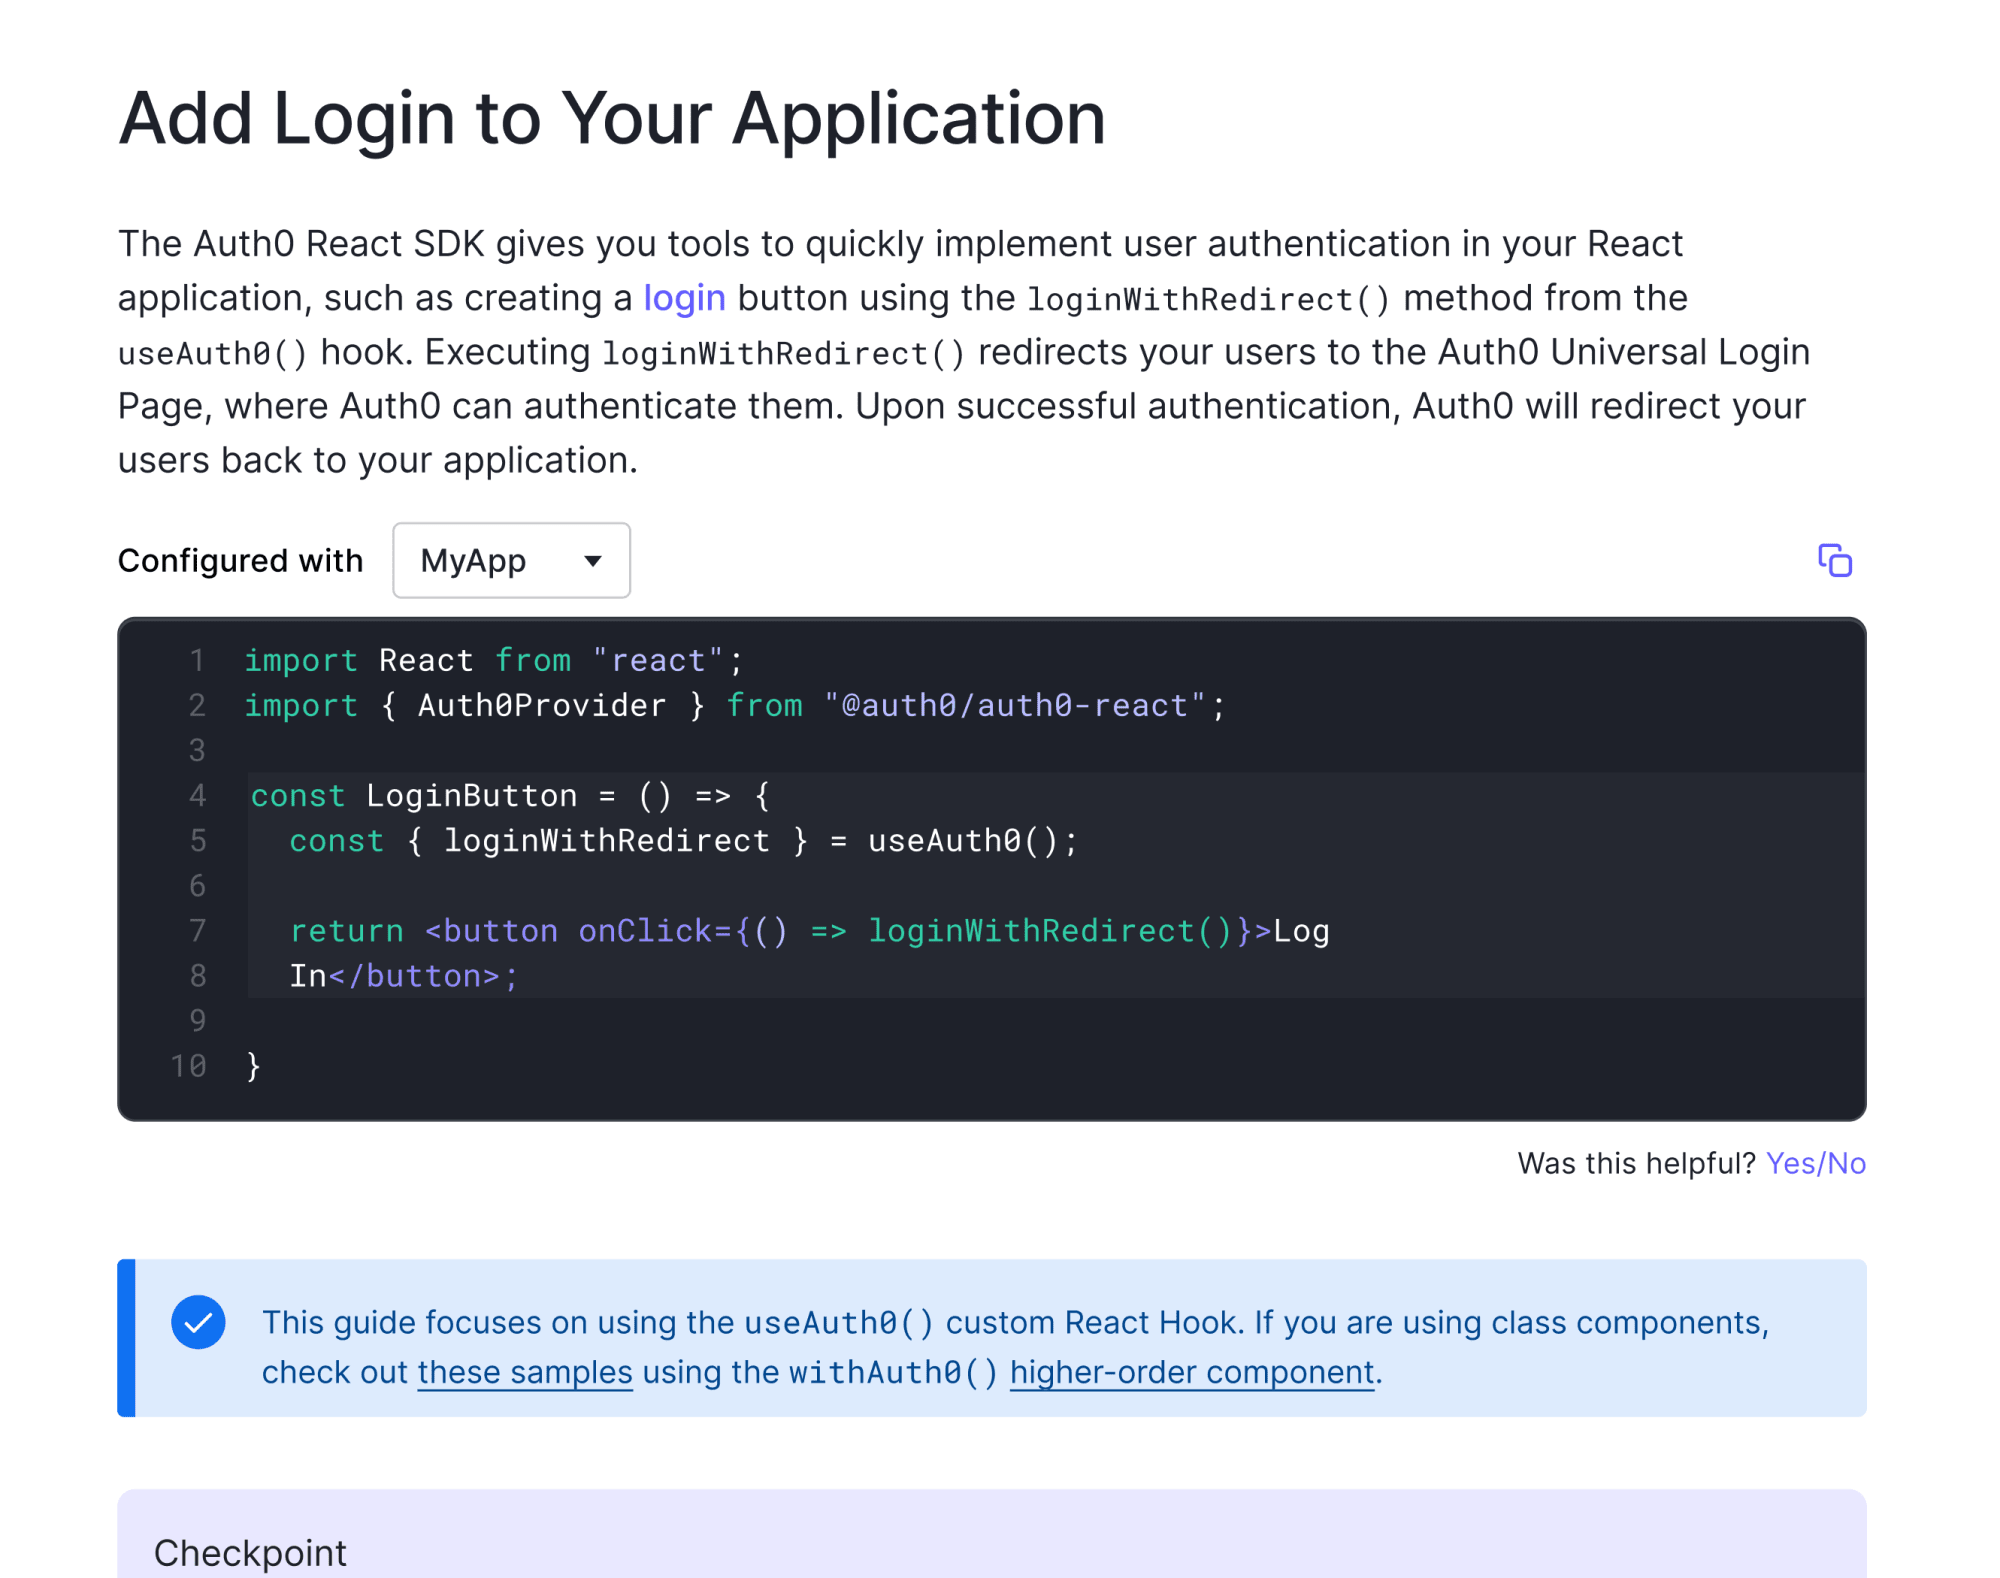Click 'In</button>;' on line 8
The image size is (2000, 1578).
pos(404,976)
